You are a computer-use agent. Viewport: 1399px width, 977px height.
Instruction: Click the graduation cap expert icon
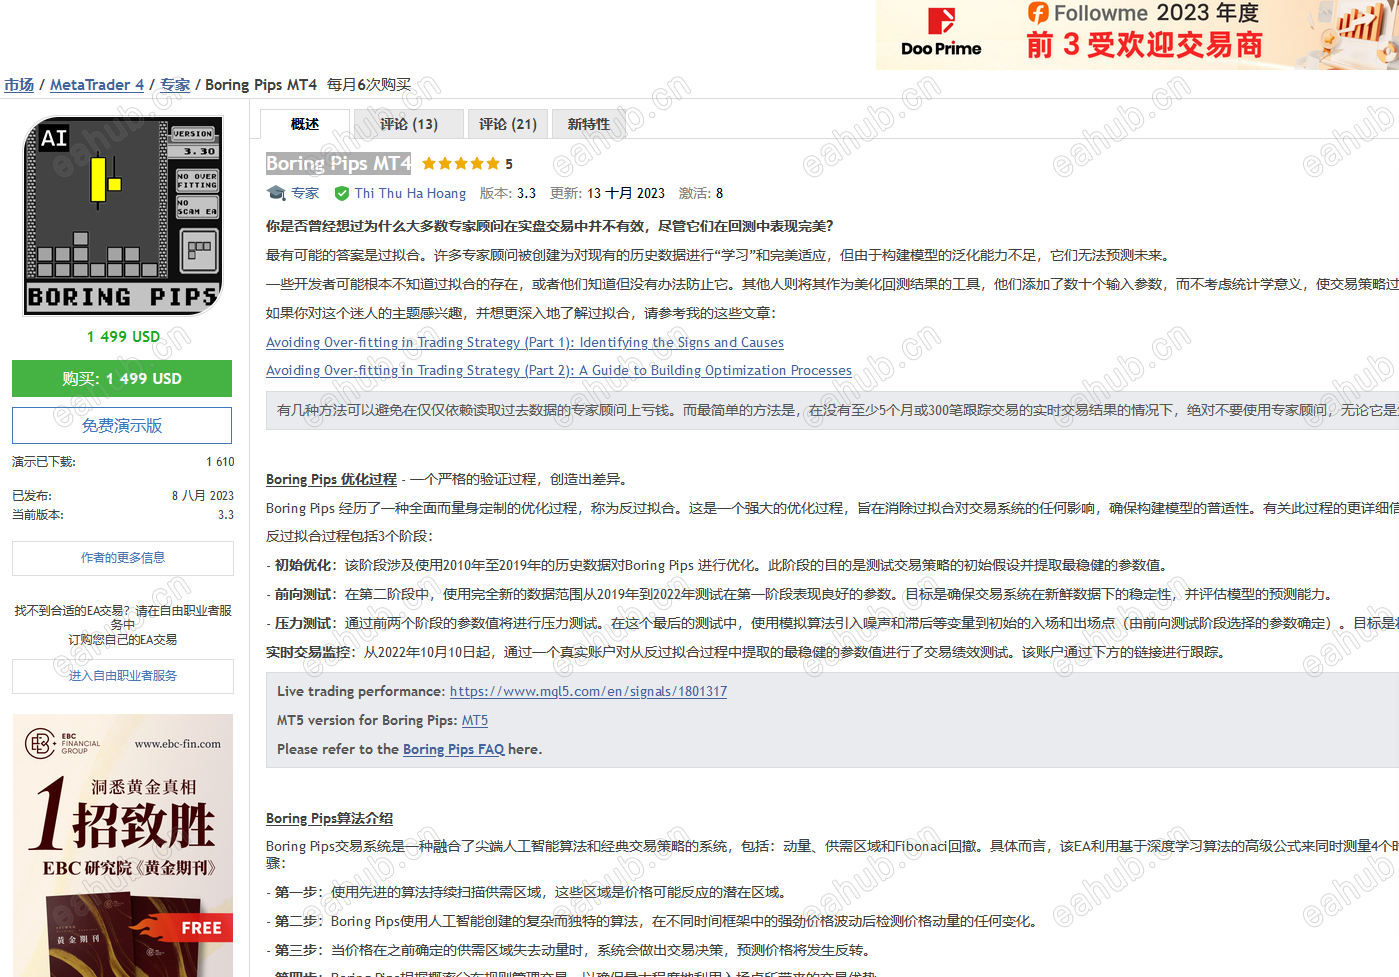(x=276, y=193)
